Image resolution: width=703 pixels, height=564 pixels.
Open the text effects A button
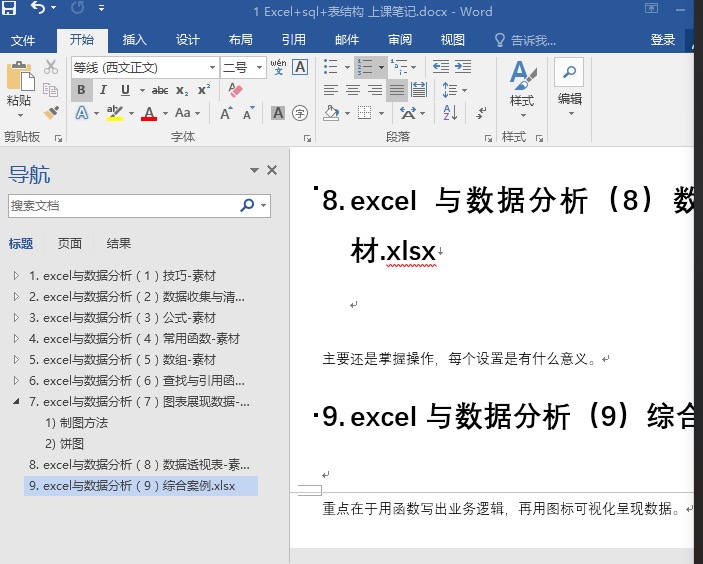[82, 113]
